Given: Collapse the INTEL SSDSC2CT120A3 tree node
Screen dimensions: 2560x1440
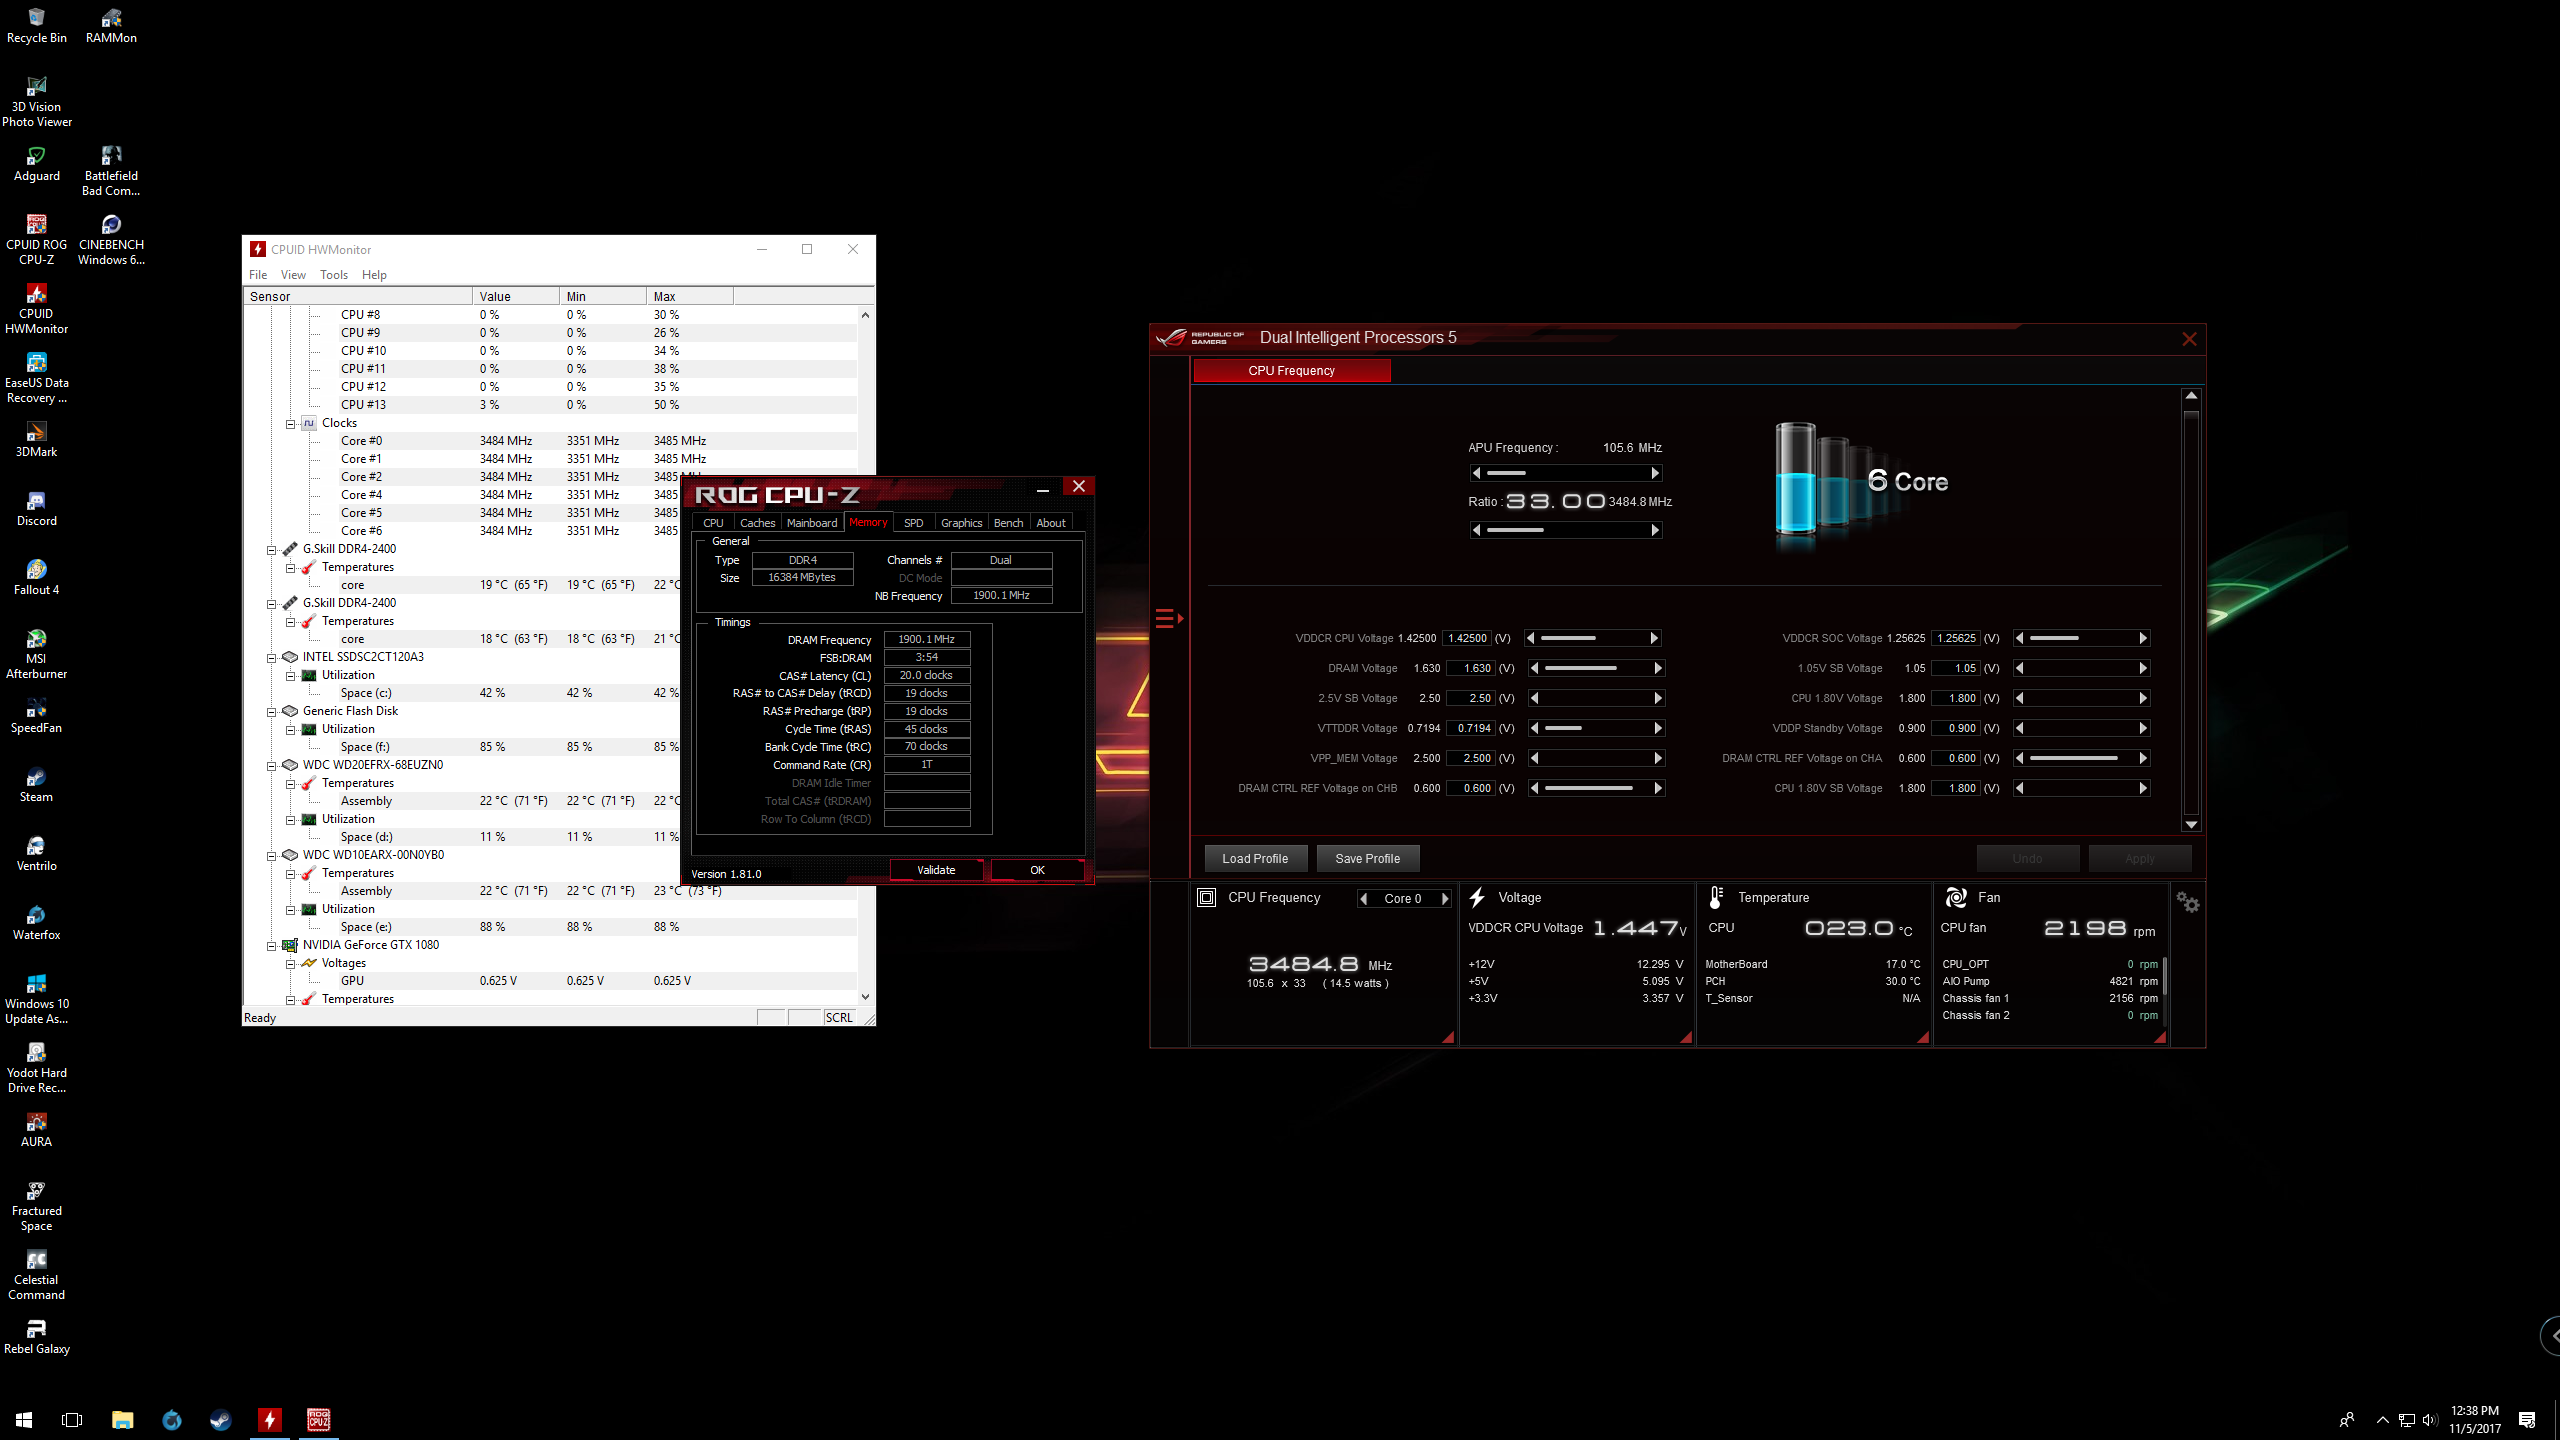Looking at the screenshot, I should [271, 658].
